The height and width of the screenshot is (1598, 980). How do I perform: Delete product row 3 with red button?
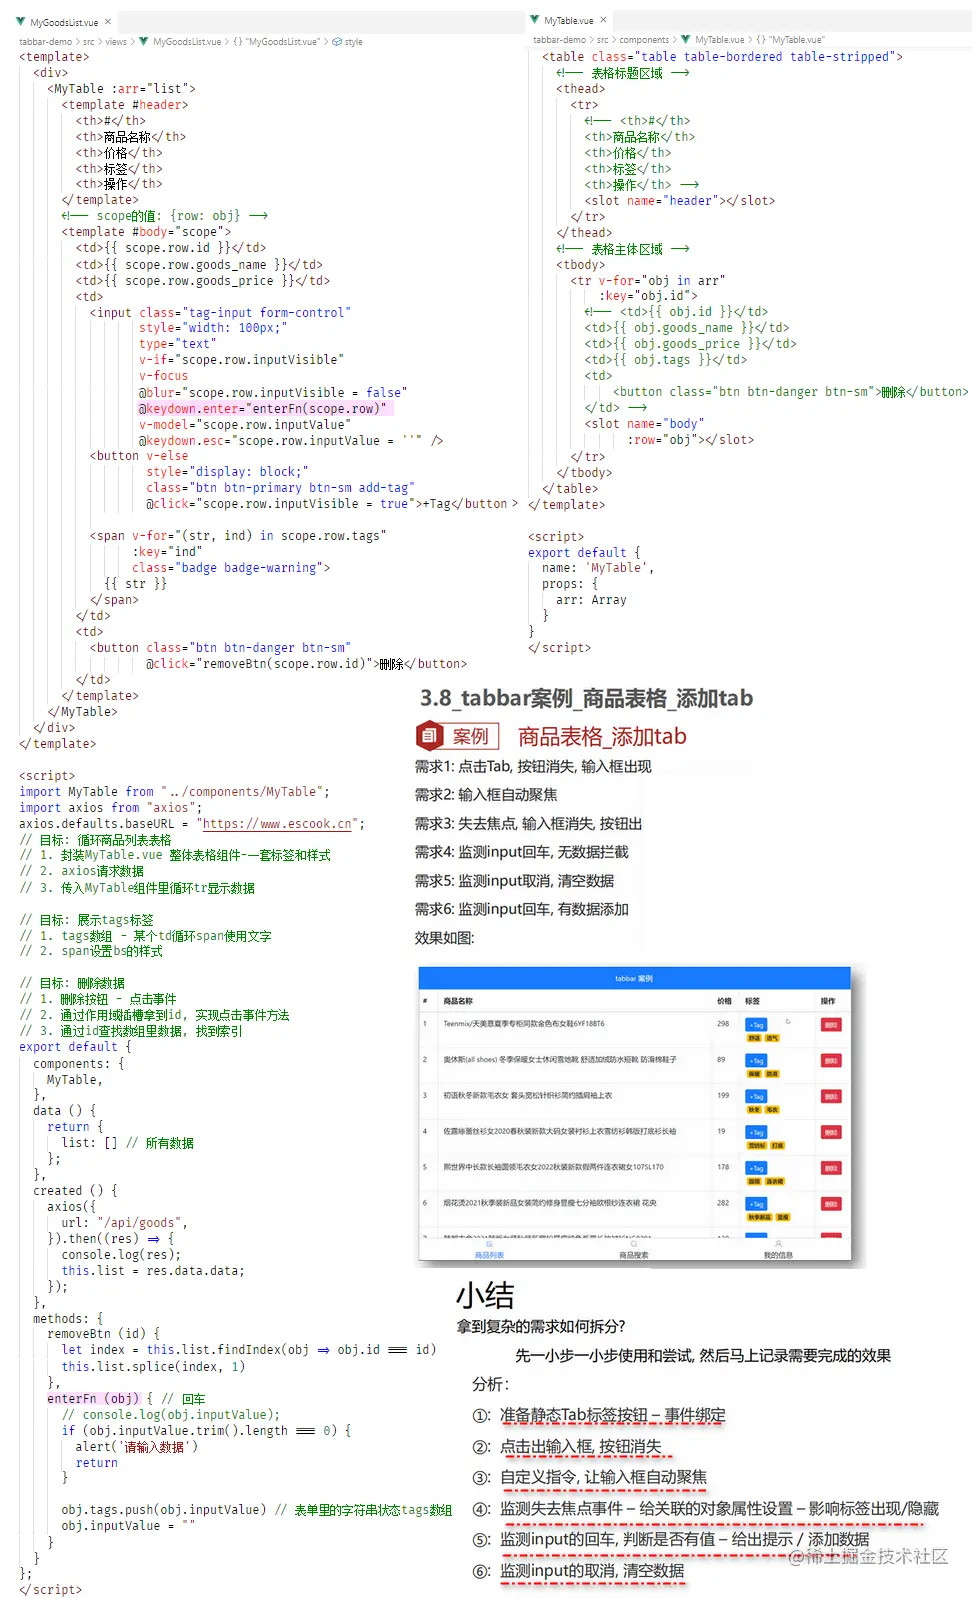(831, 1097)
